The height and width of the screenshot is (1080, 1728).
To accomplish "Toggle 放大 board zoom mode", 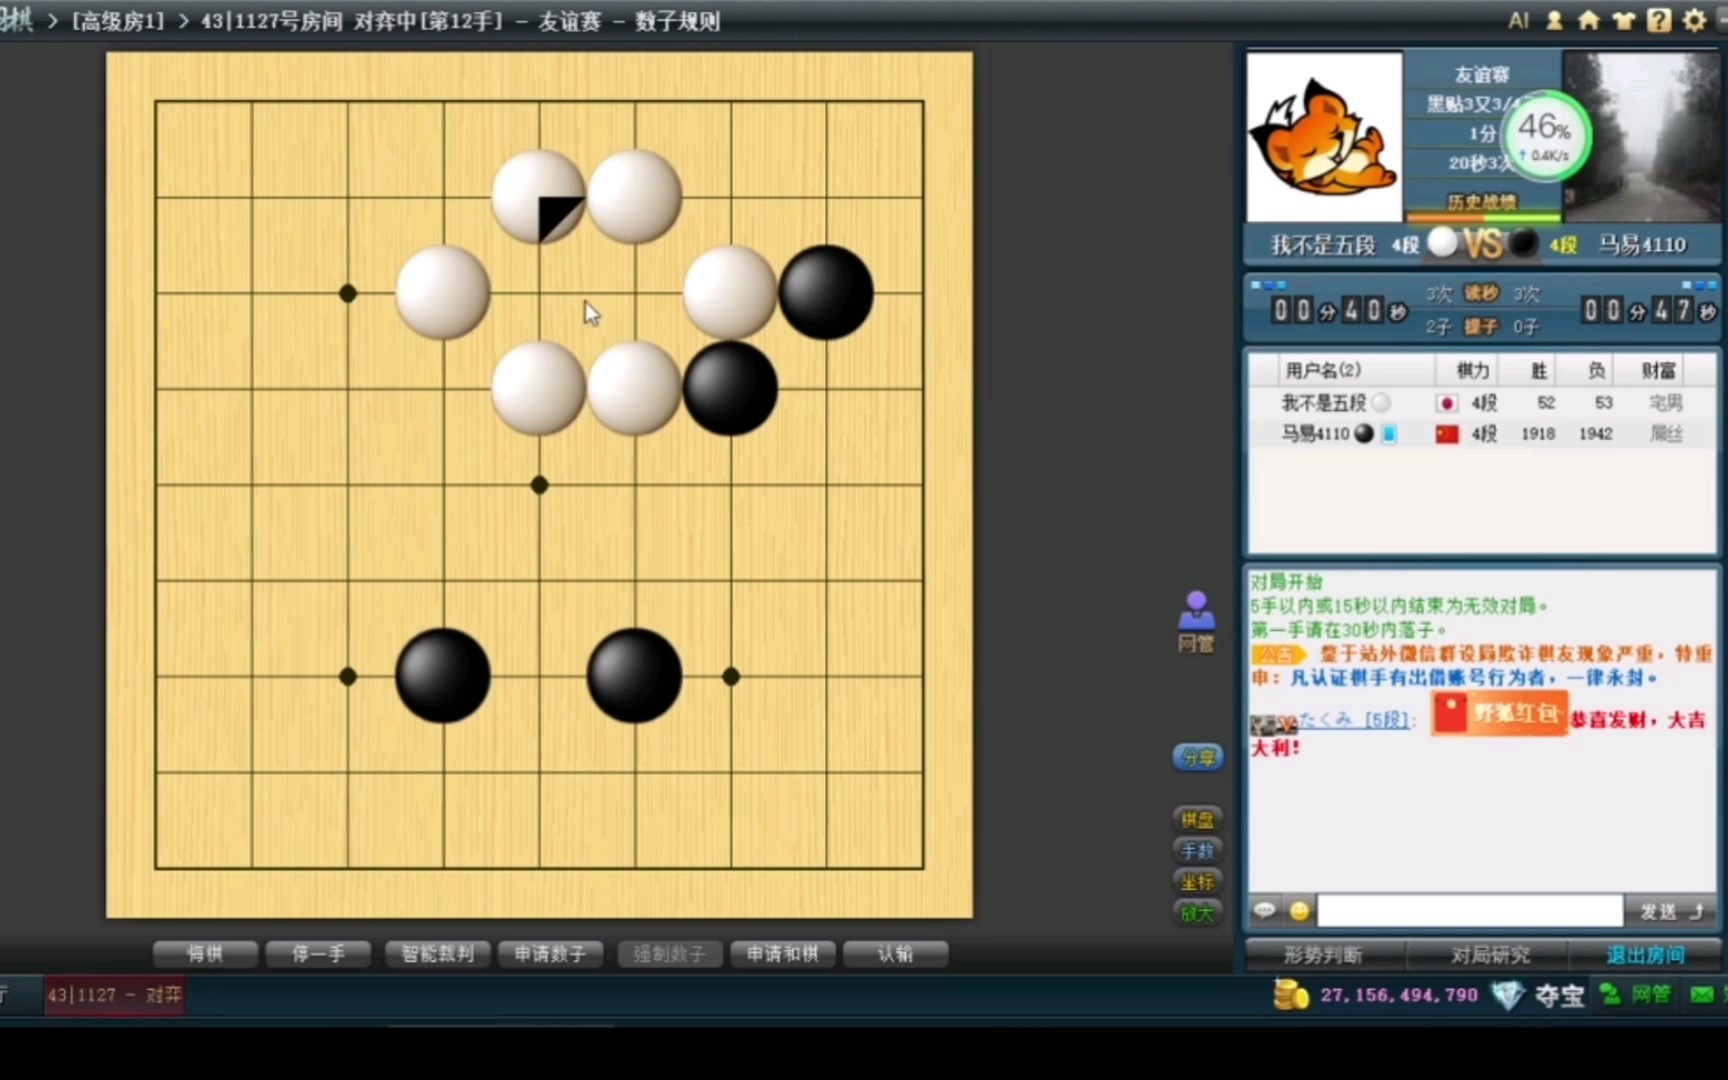I will coord(1196,913).
